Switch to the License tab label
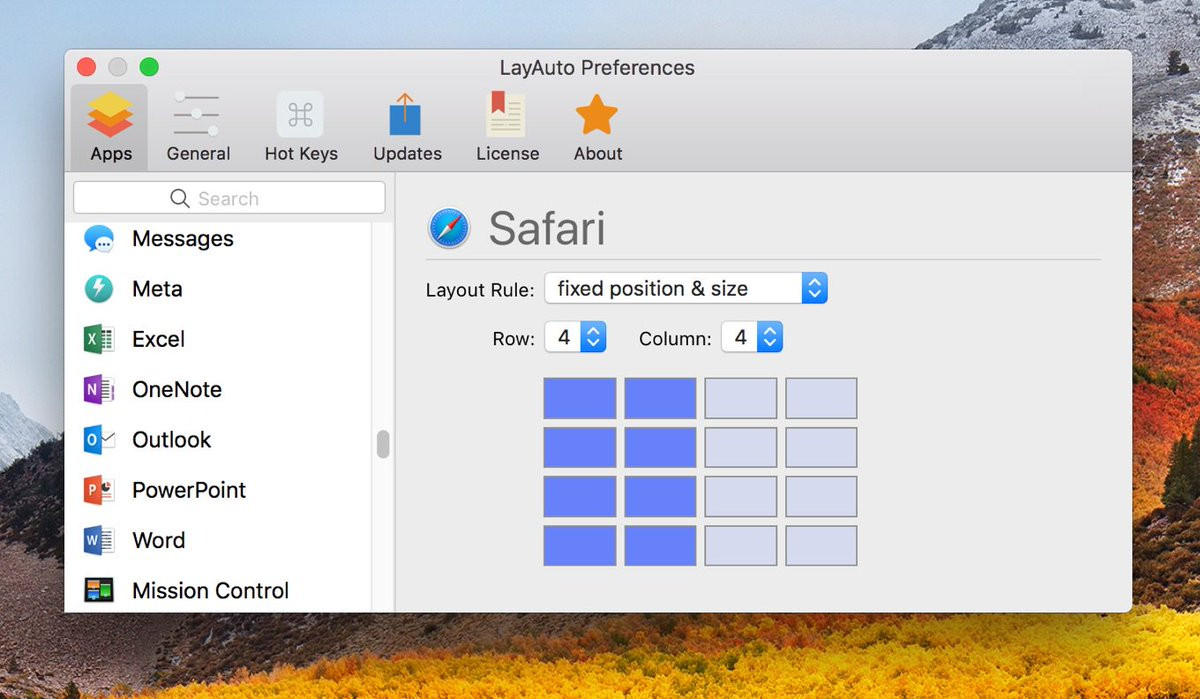This screenshot has width=1200, height=699. 507,154
